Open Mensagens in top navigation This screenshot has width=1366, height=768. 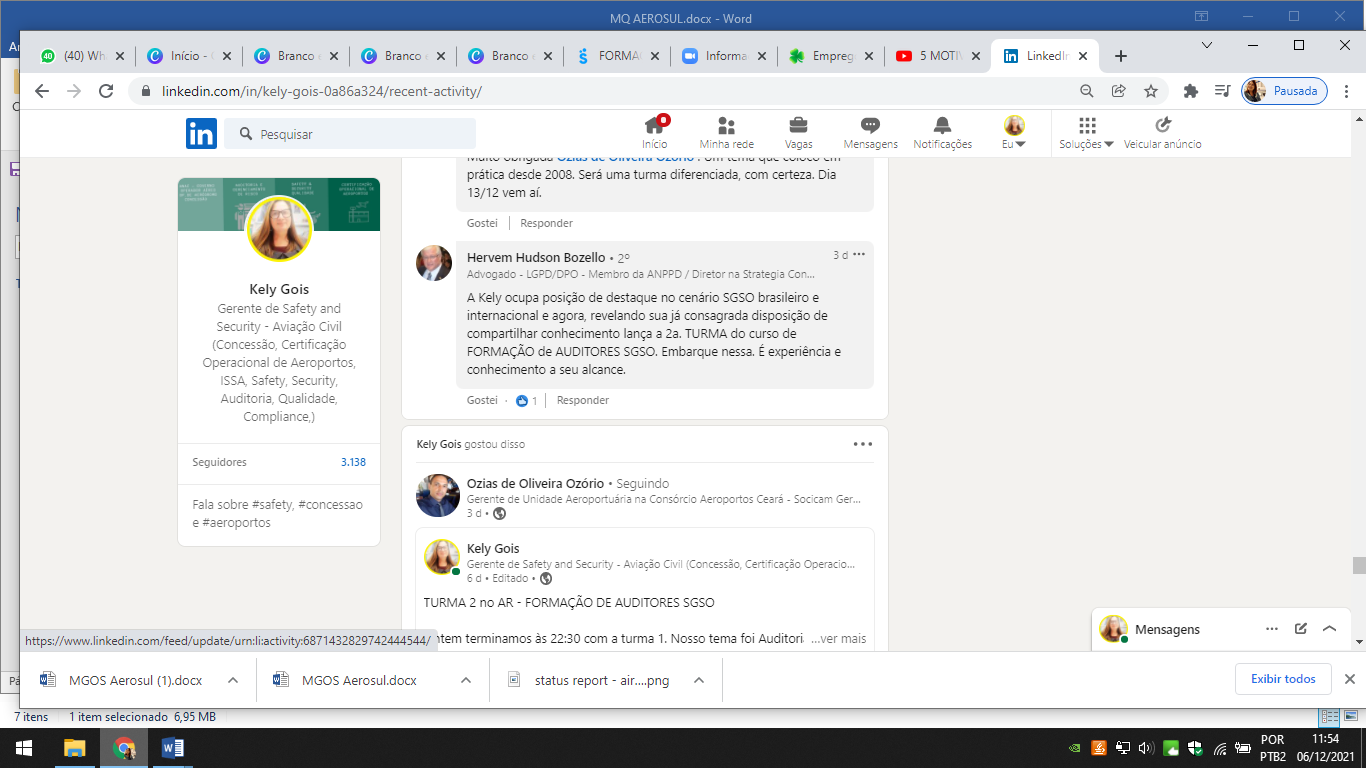(x=870, y=133)
